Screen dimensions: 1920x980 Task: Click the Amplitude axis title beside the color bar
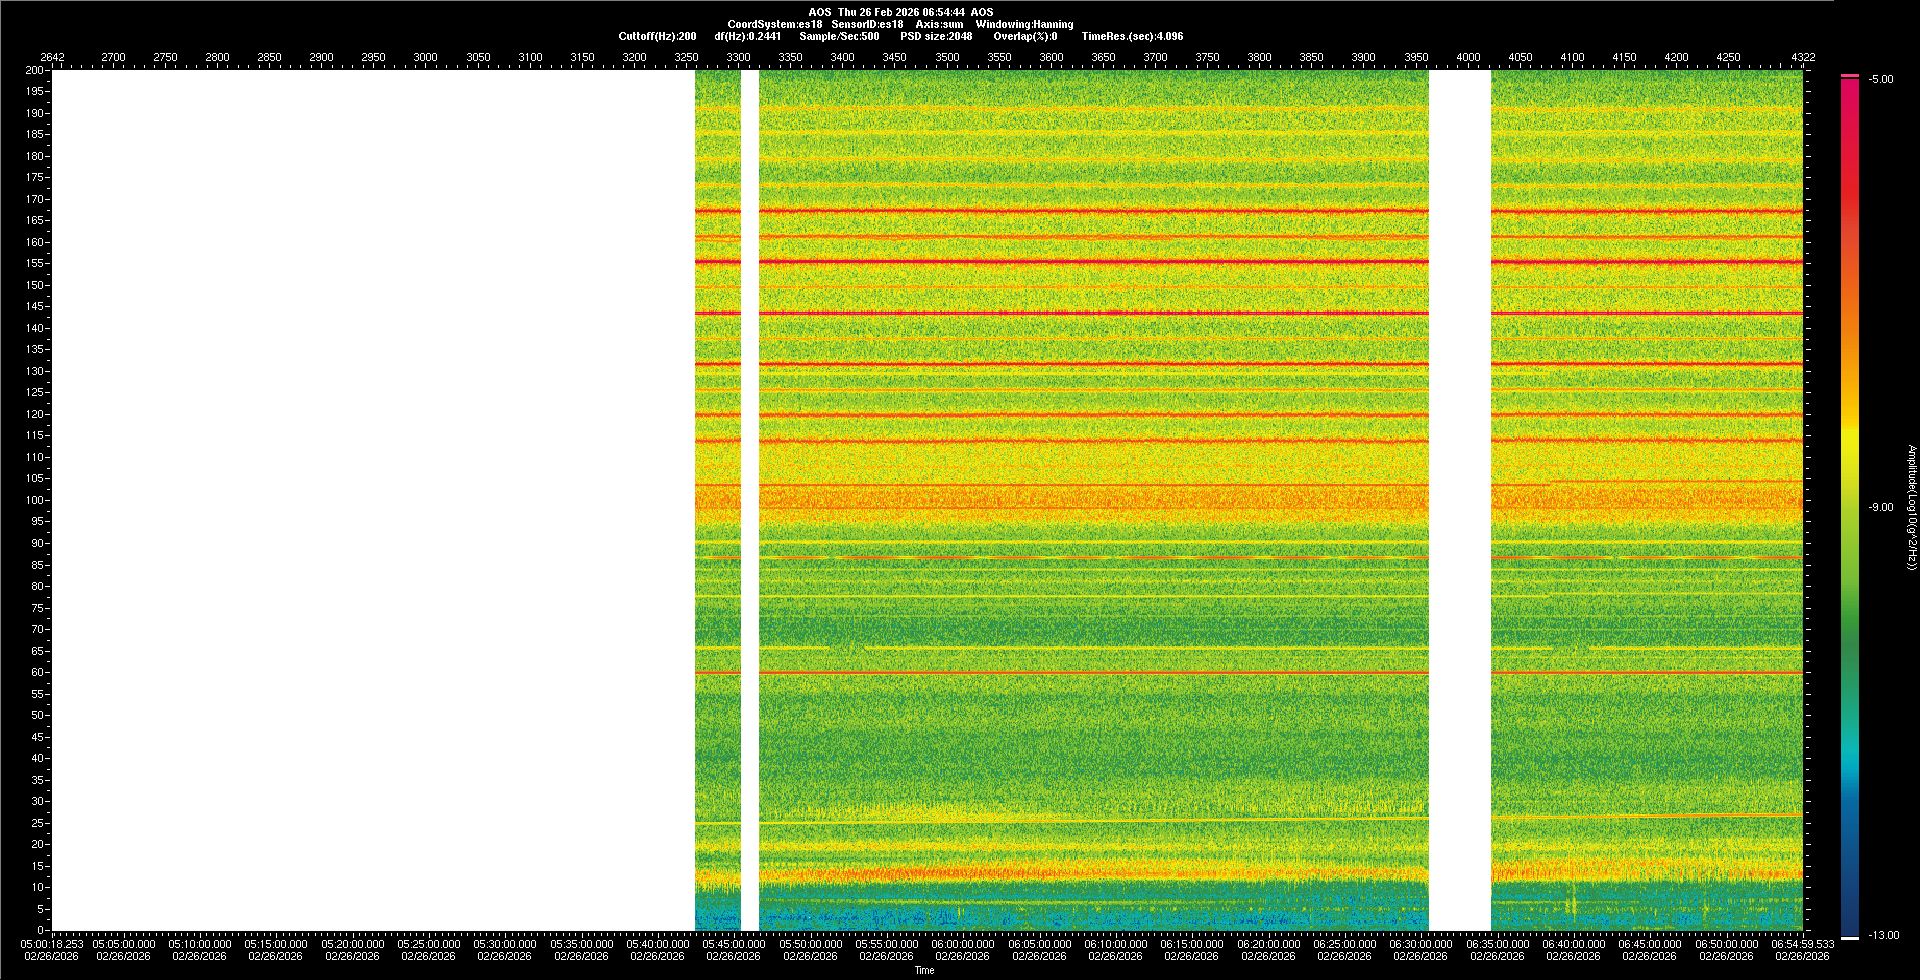coord(1911,508)
